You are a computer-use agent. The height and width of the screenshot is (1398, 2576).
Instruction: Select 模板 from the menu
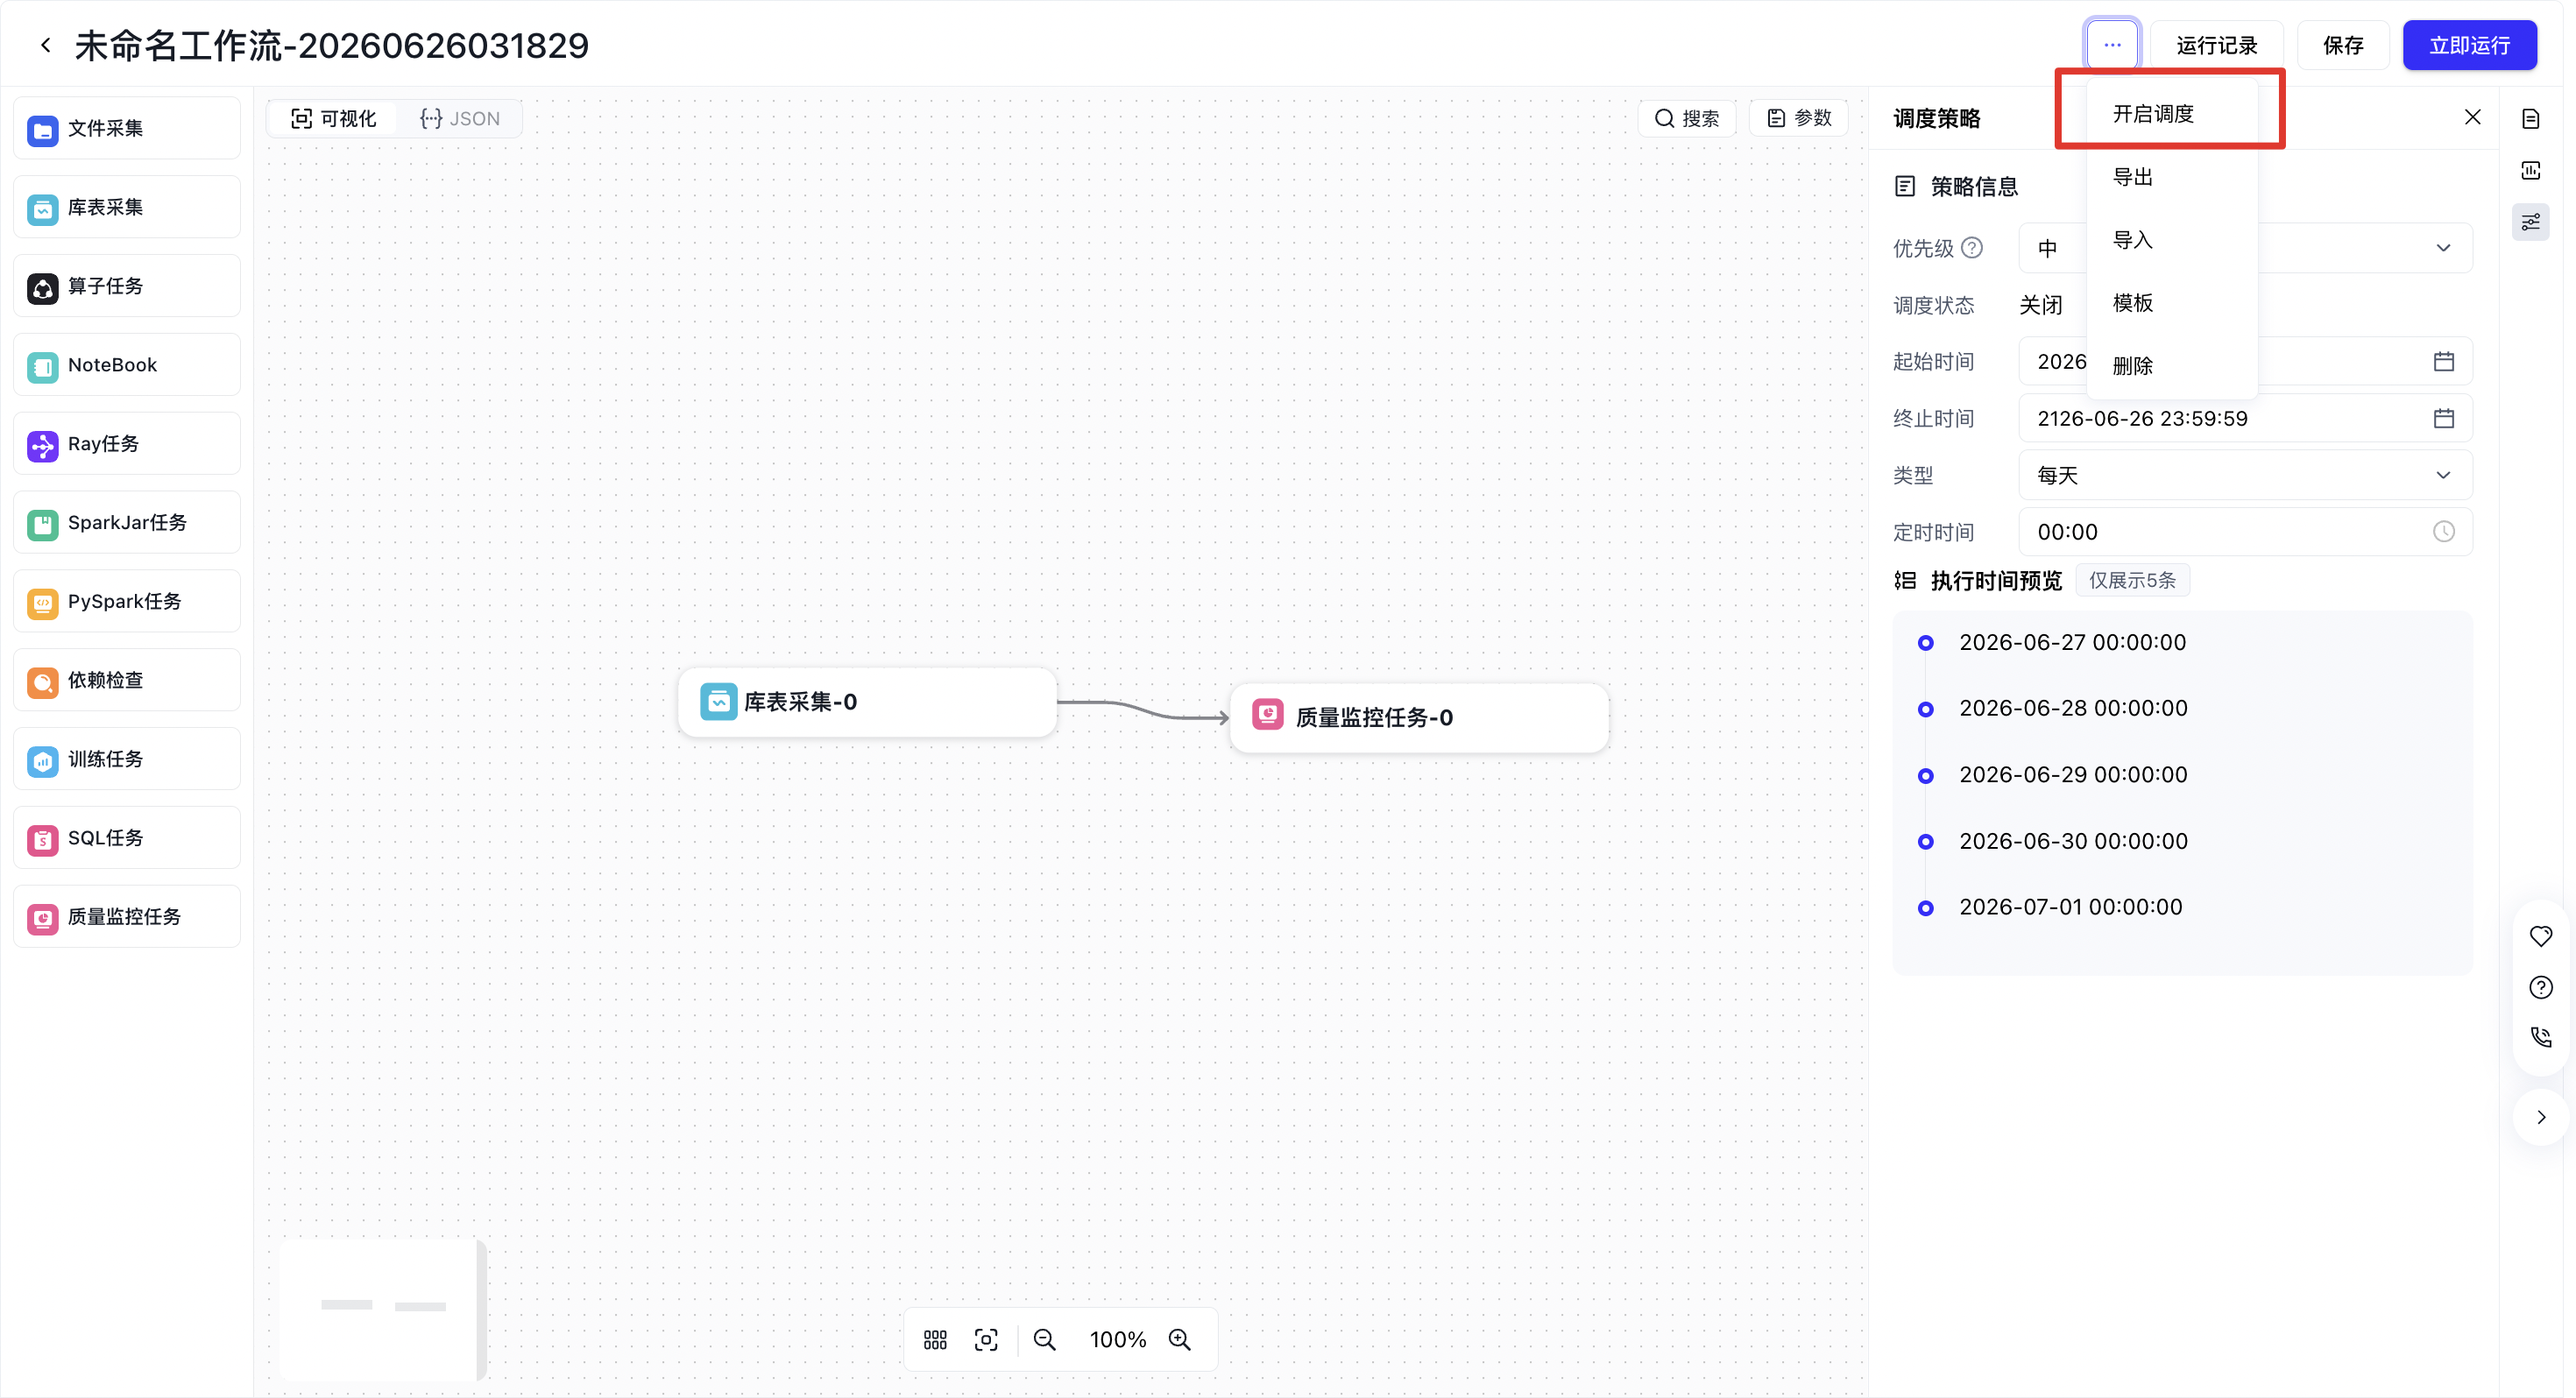click(2172, 303)
